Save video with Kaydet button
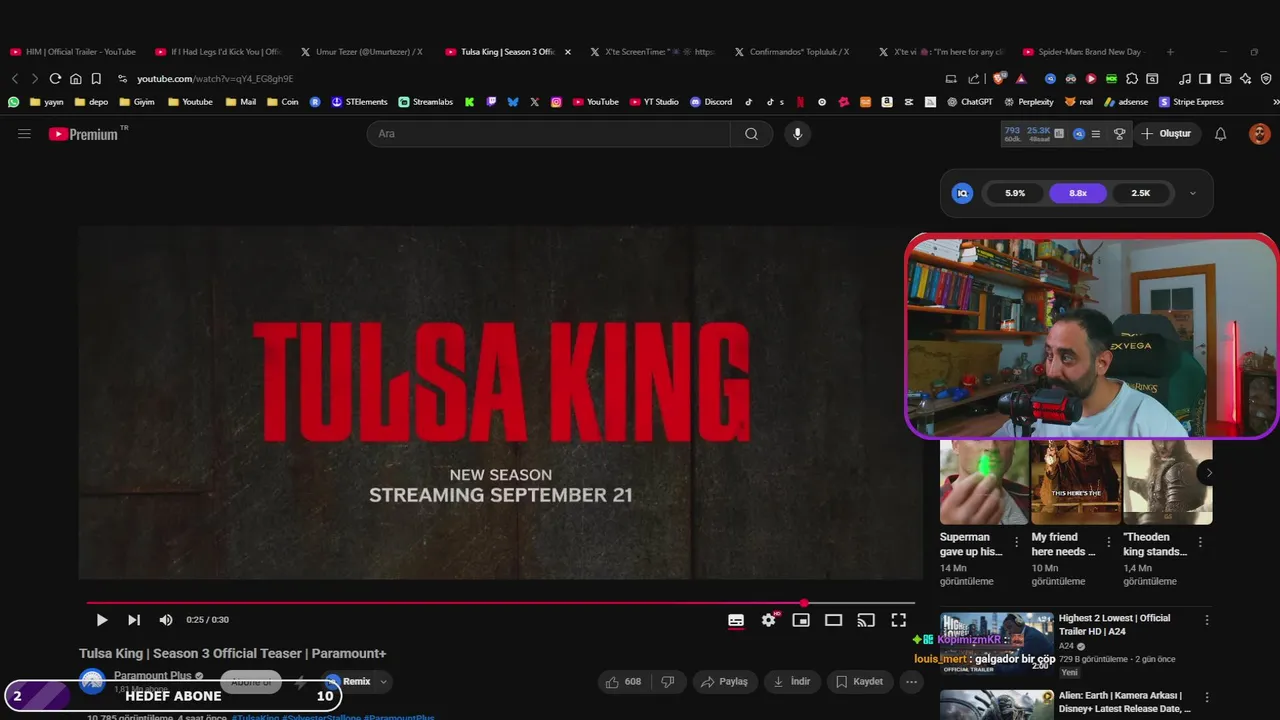The height and width of the screenshot is (720, 1280). coord(860,682)
